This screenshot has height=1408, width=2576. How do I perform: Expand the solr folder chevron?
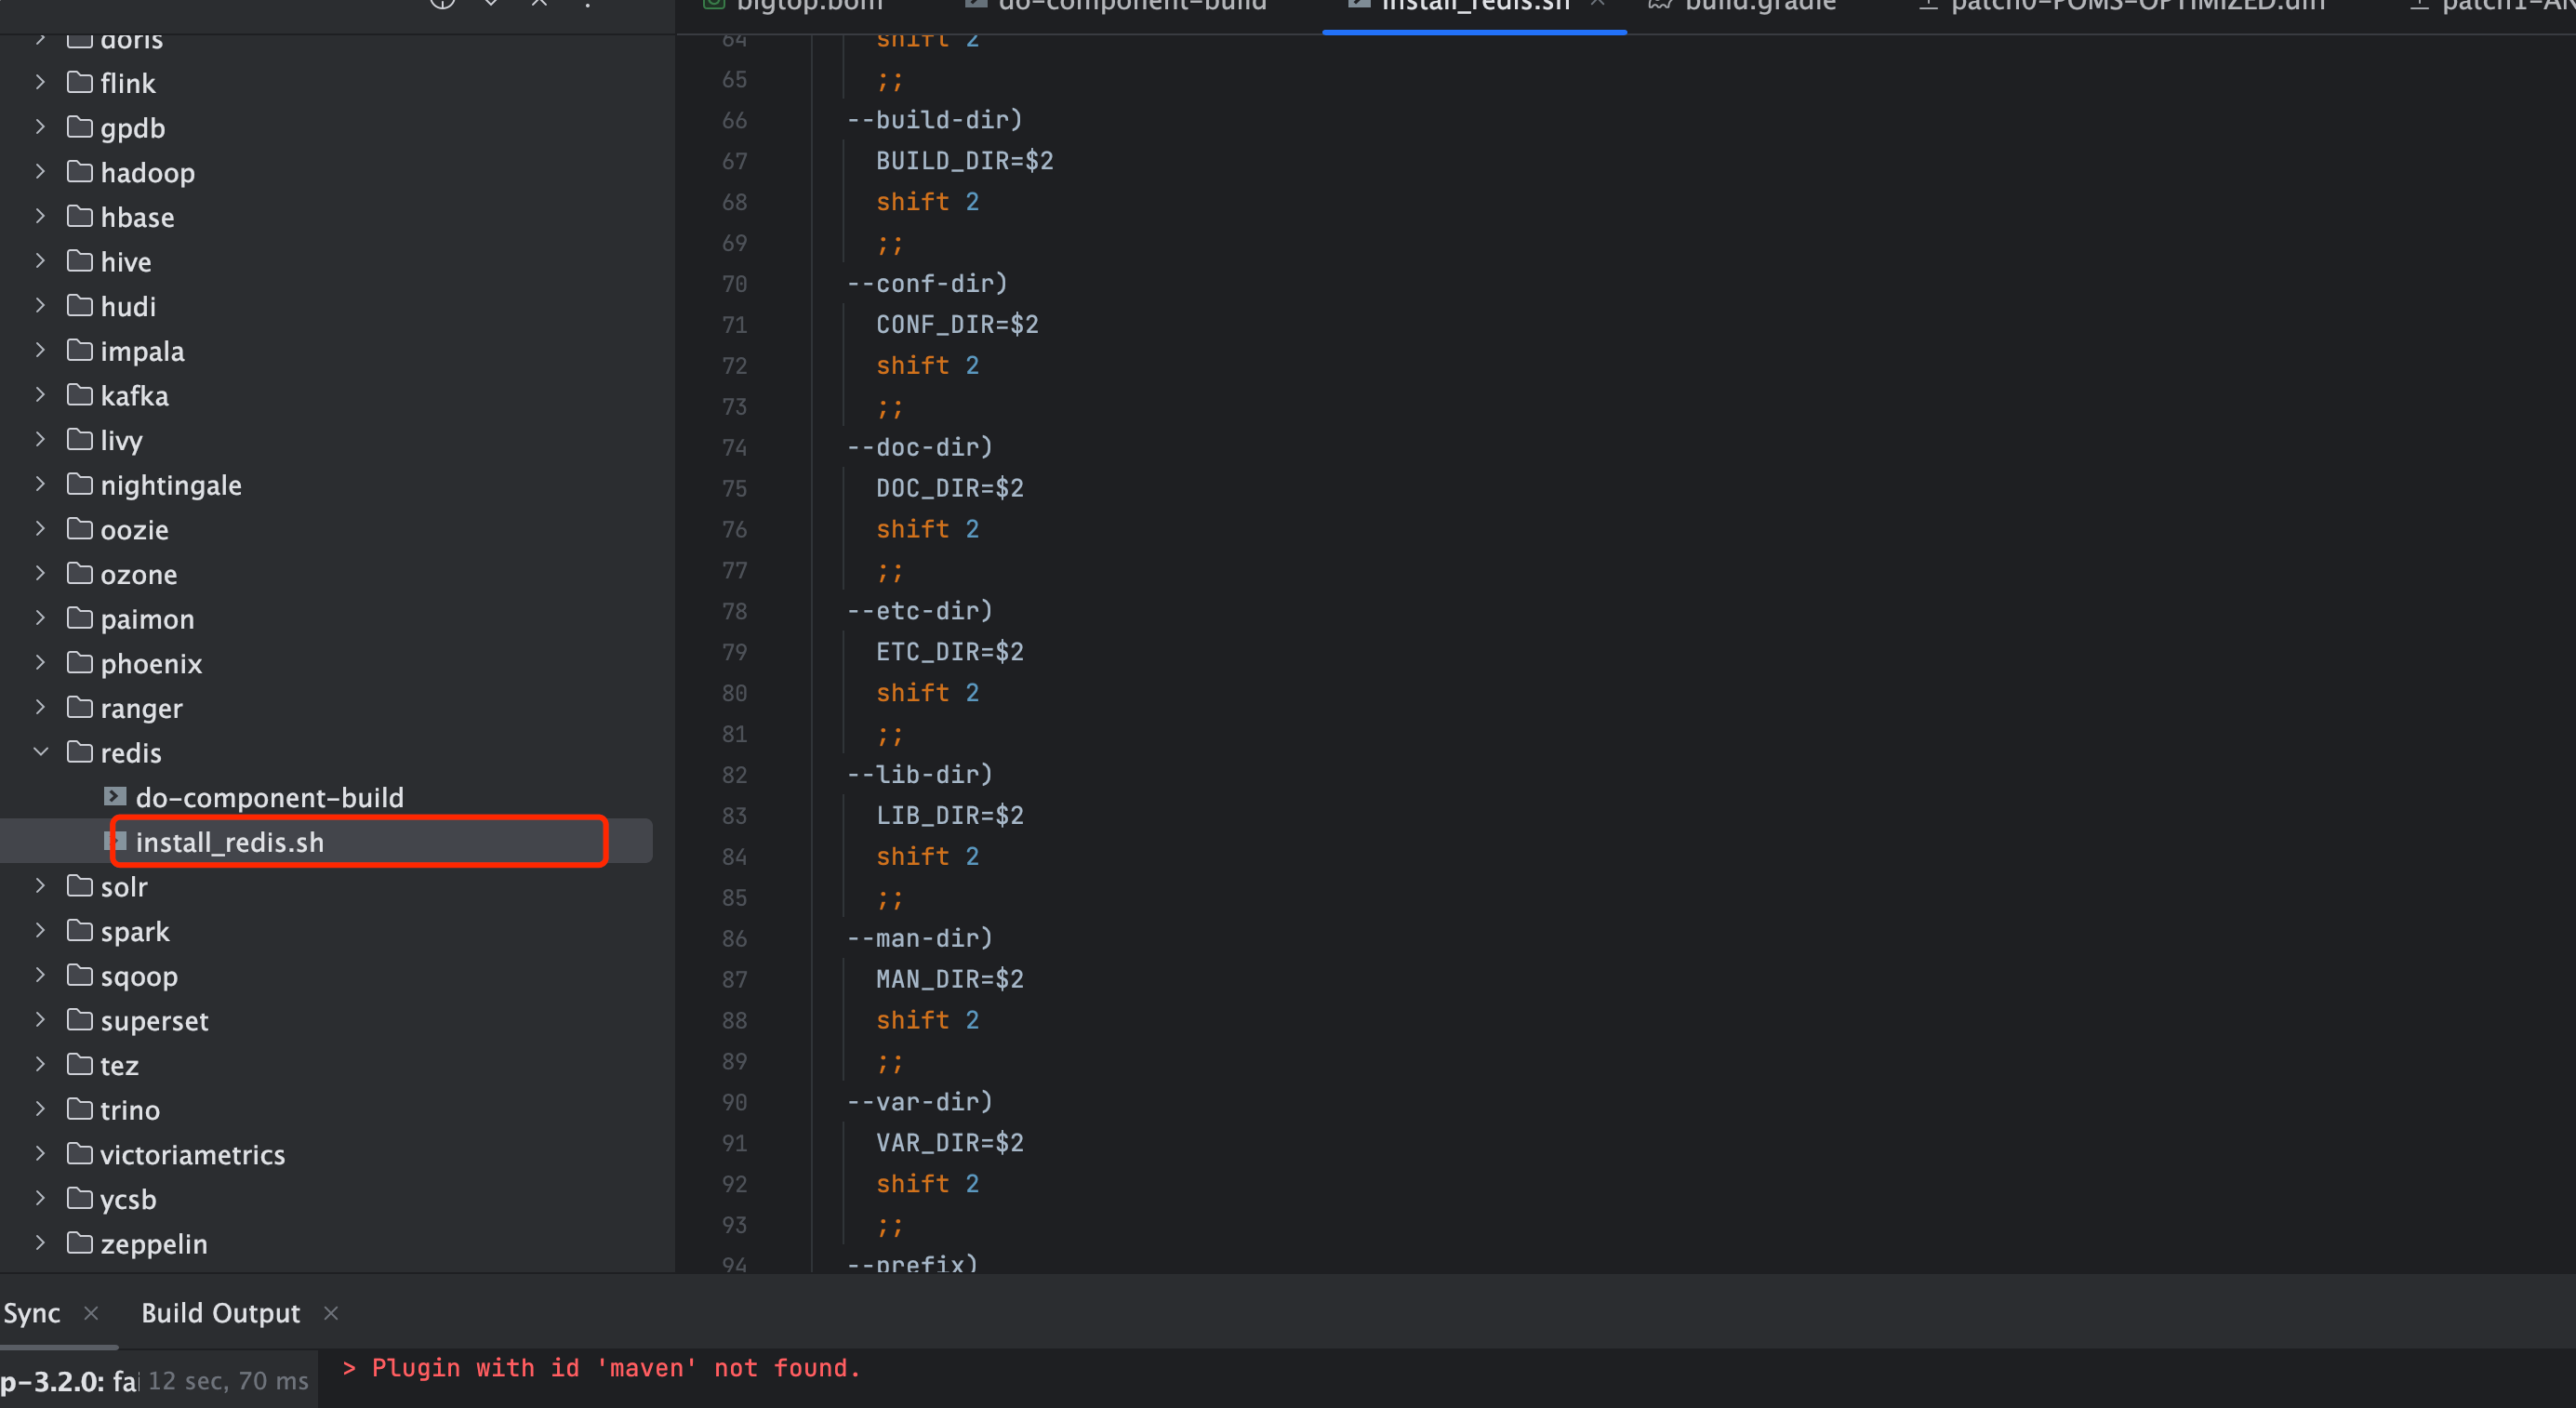(40, 886)
